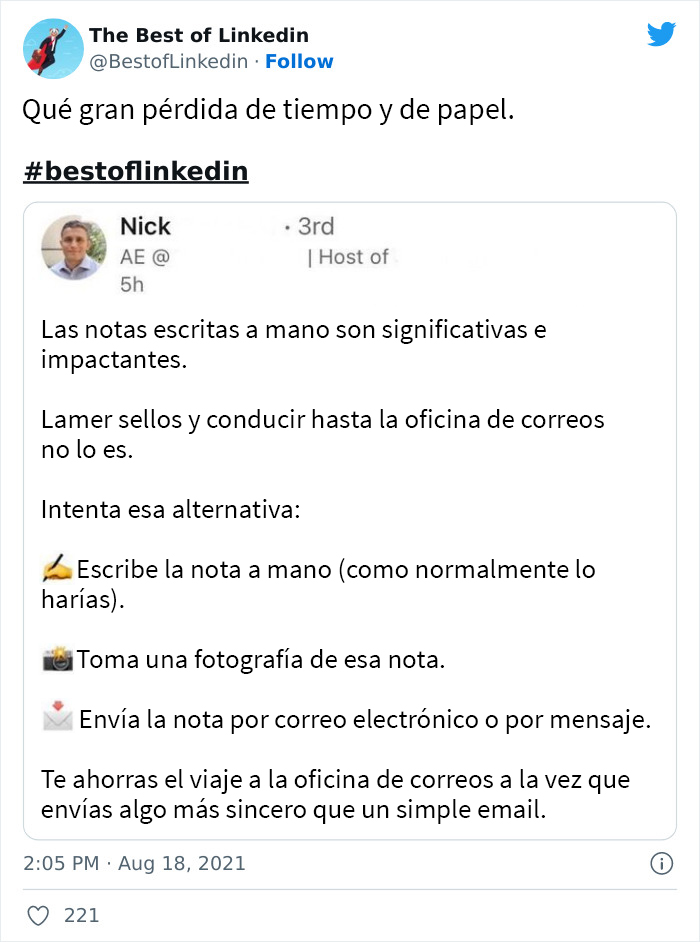Click the writing hand emoji in the note

pyautogui.click(x=55, y=568)
